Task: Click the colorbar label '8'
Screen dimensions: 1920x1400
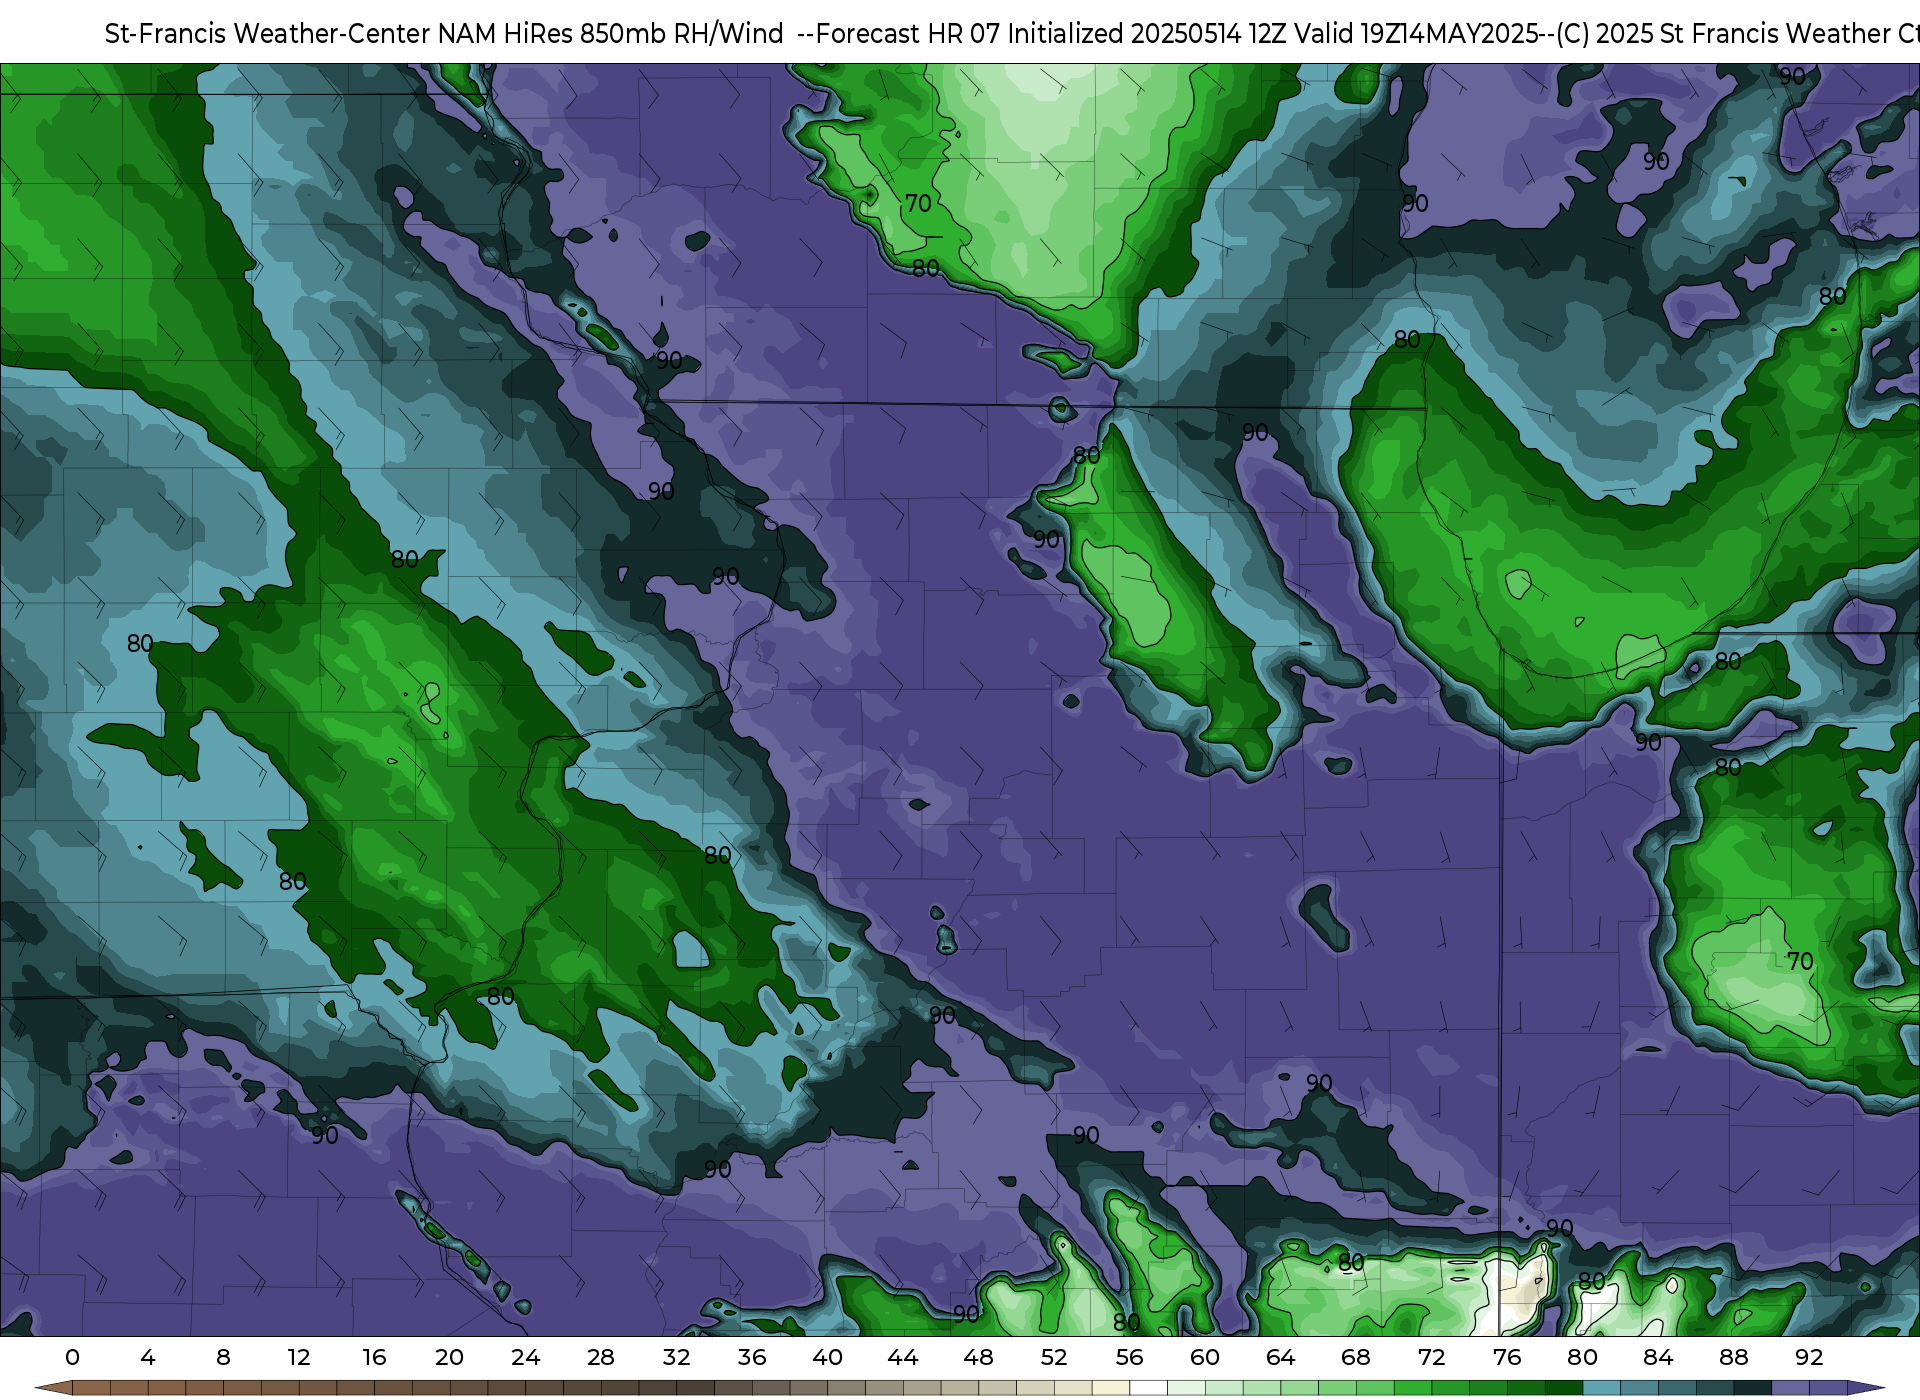Action: (223, 1357)
